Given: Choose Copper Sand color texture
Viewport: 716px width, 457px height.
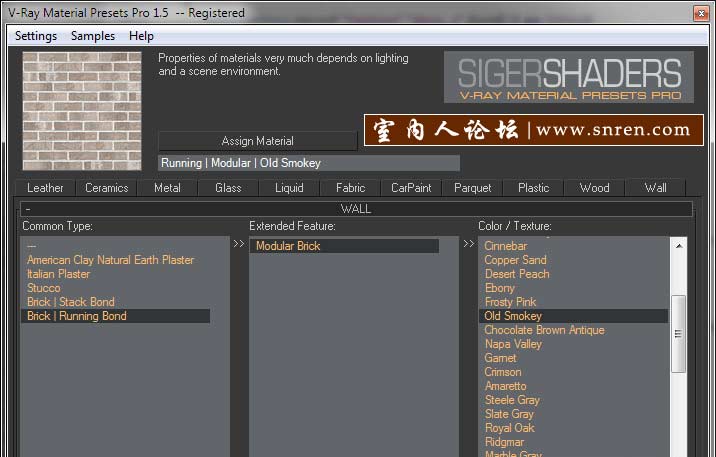Looking at the screenshot, I should pyautogui.click(x=515, y=260).
